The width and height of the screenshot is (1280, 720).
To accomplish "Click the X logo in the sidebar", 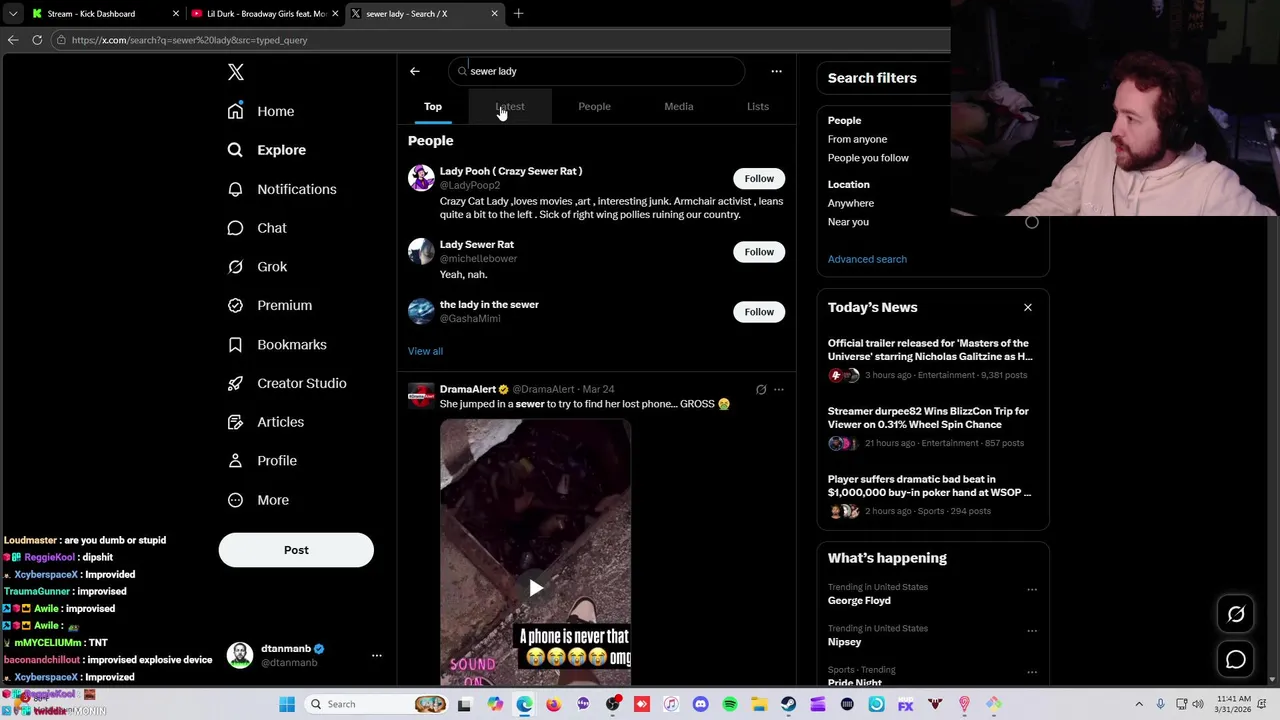I will 236,72.
